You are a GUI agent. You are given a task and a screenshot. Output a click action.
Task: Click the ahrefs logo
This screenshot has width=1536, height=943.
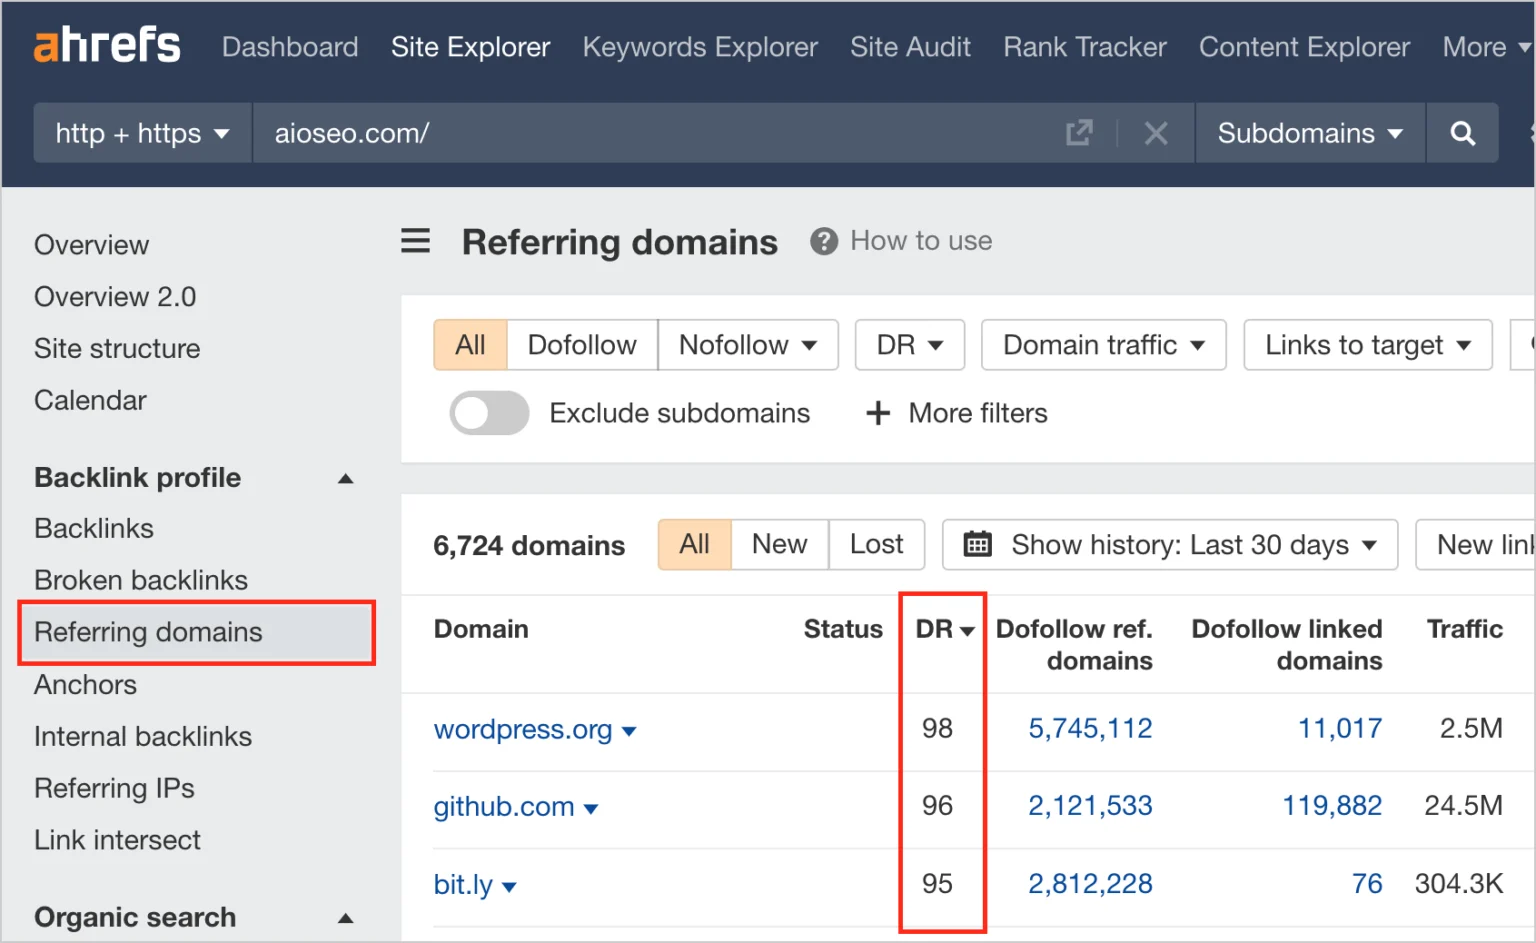click(x=106, y=44)
